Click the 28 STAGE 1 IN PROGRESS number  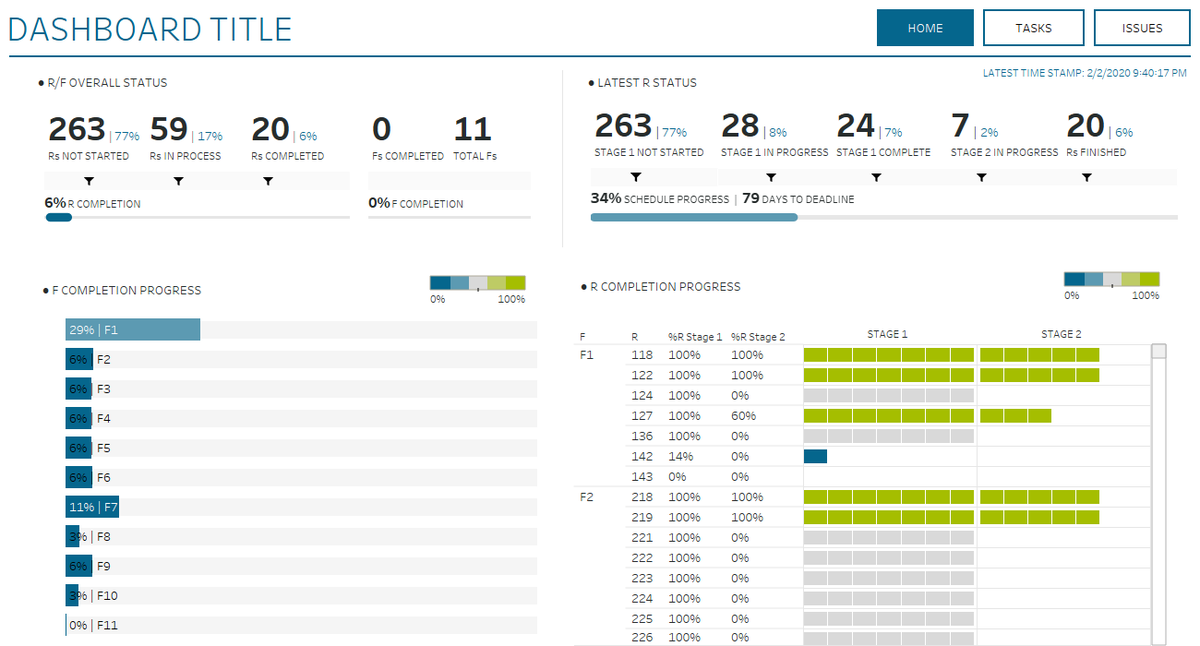click(741, 126)
